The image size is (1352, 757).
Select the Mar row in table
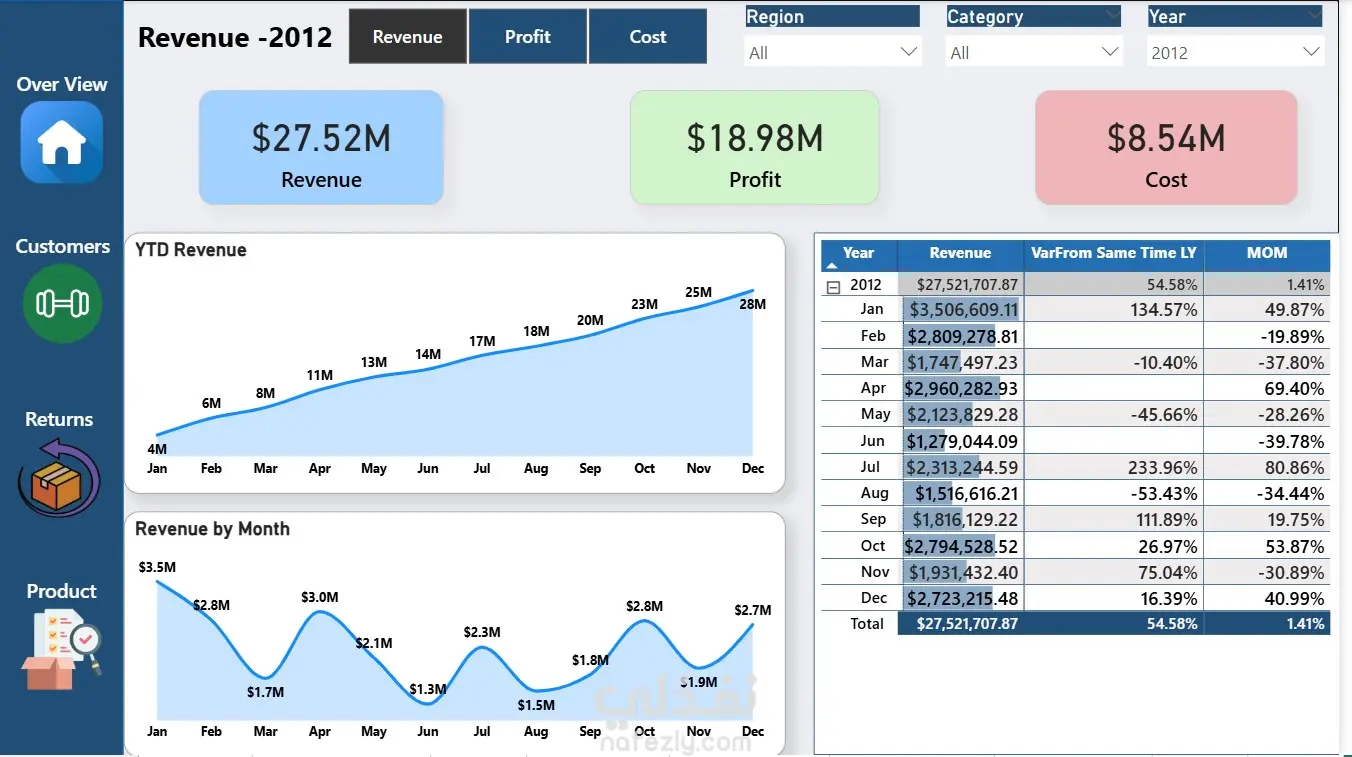[1076, 362]
